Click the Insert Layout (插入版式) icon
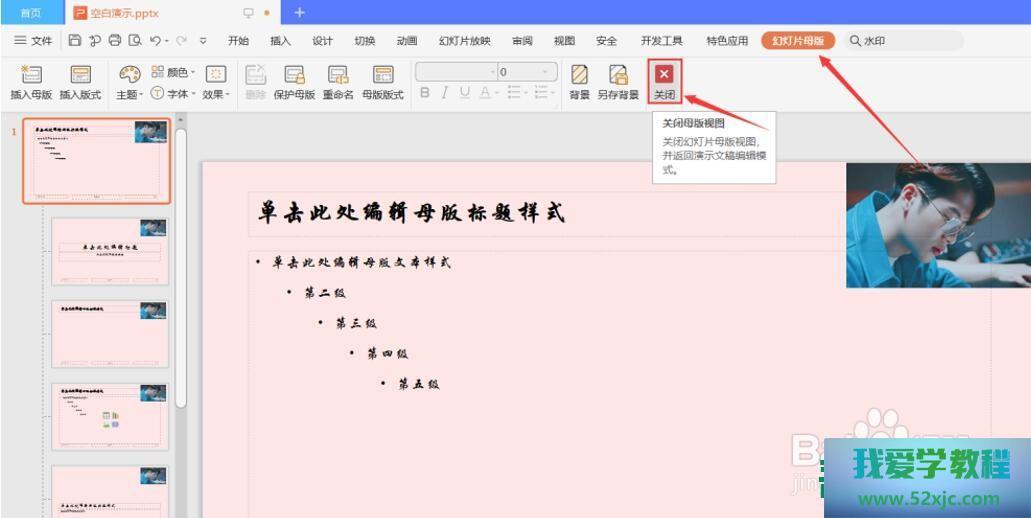The width and height of the screenshot is (1031, 518). click(x=80, y=75)
